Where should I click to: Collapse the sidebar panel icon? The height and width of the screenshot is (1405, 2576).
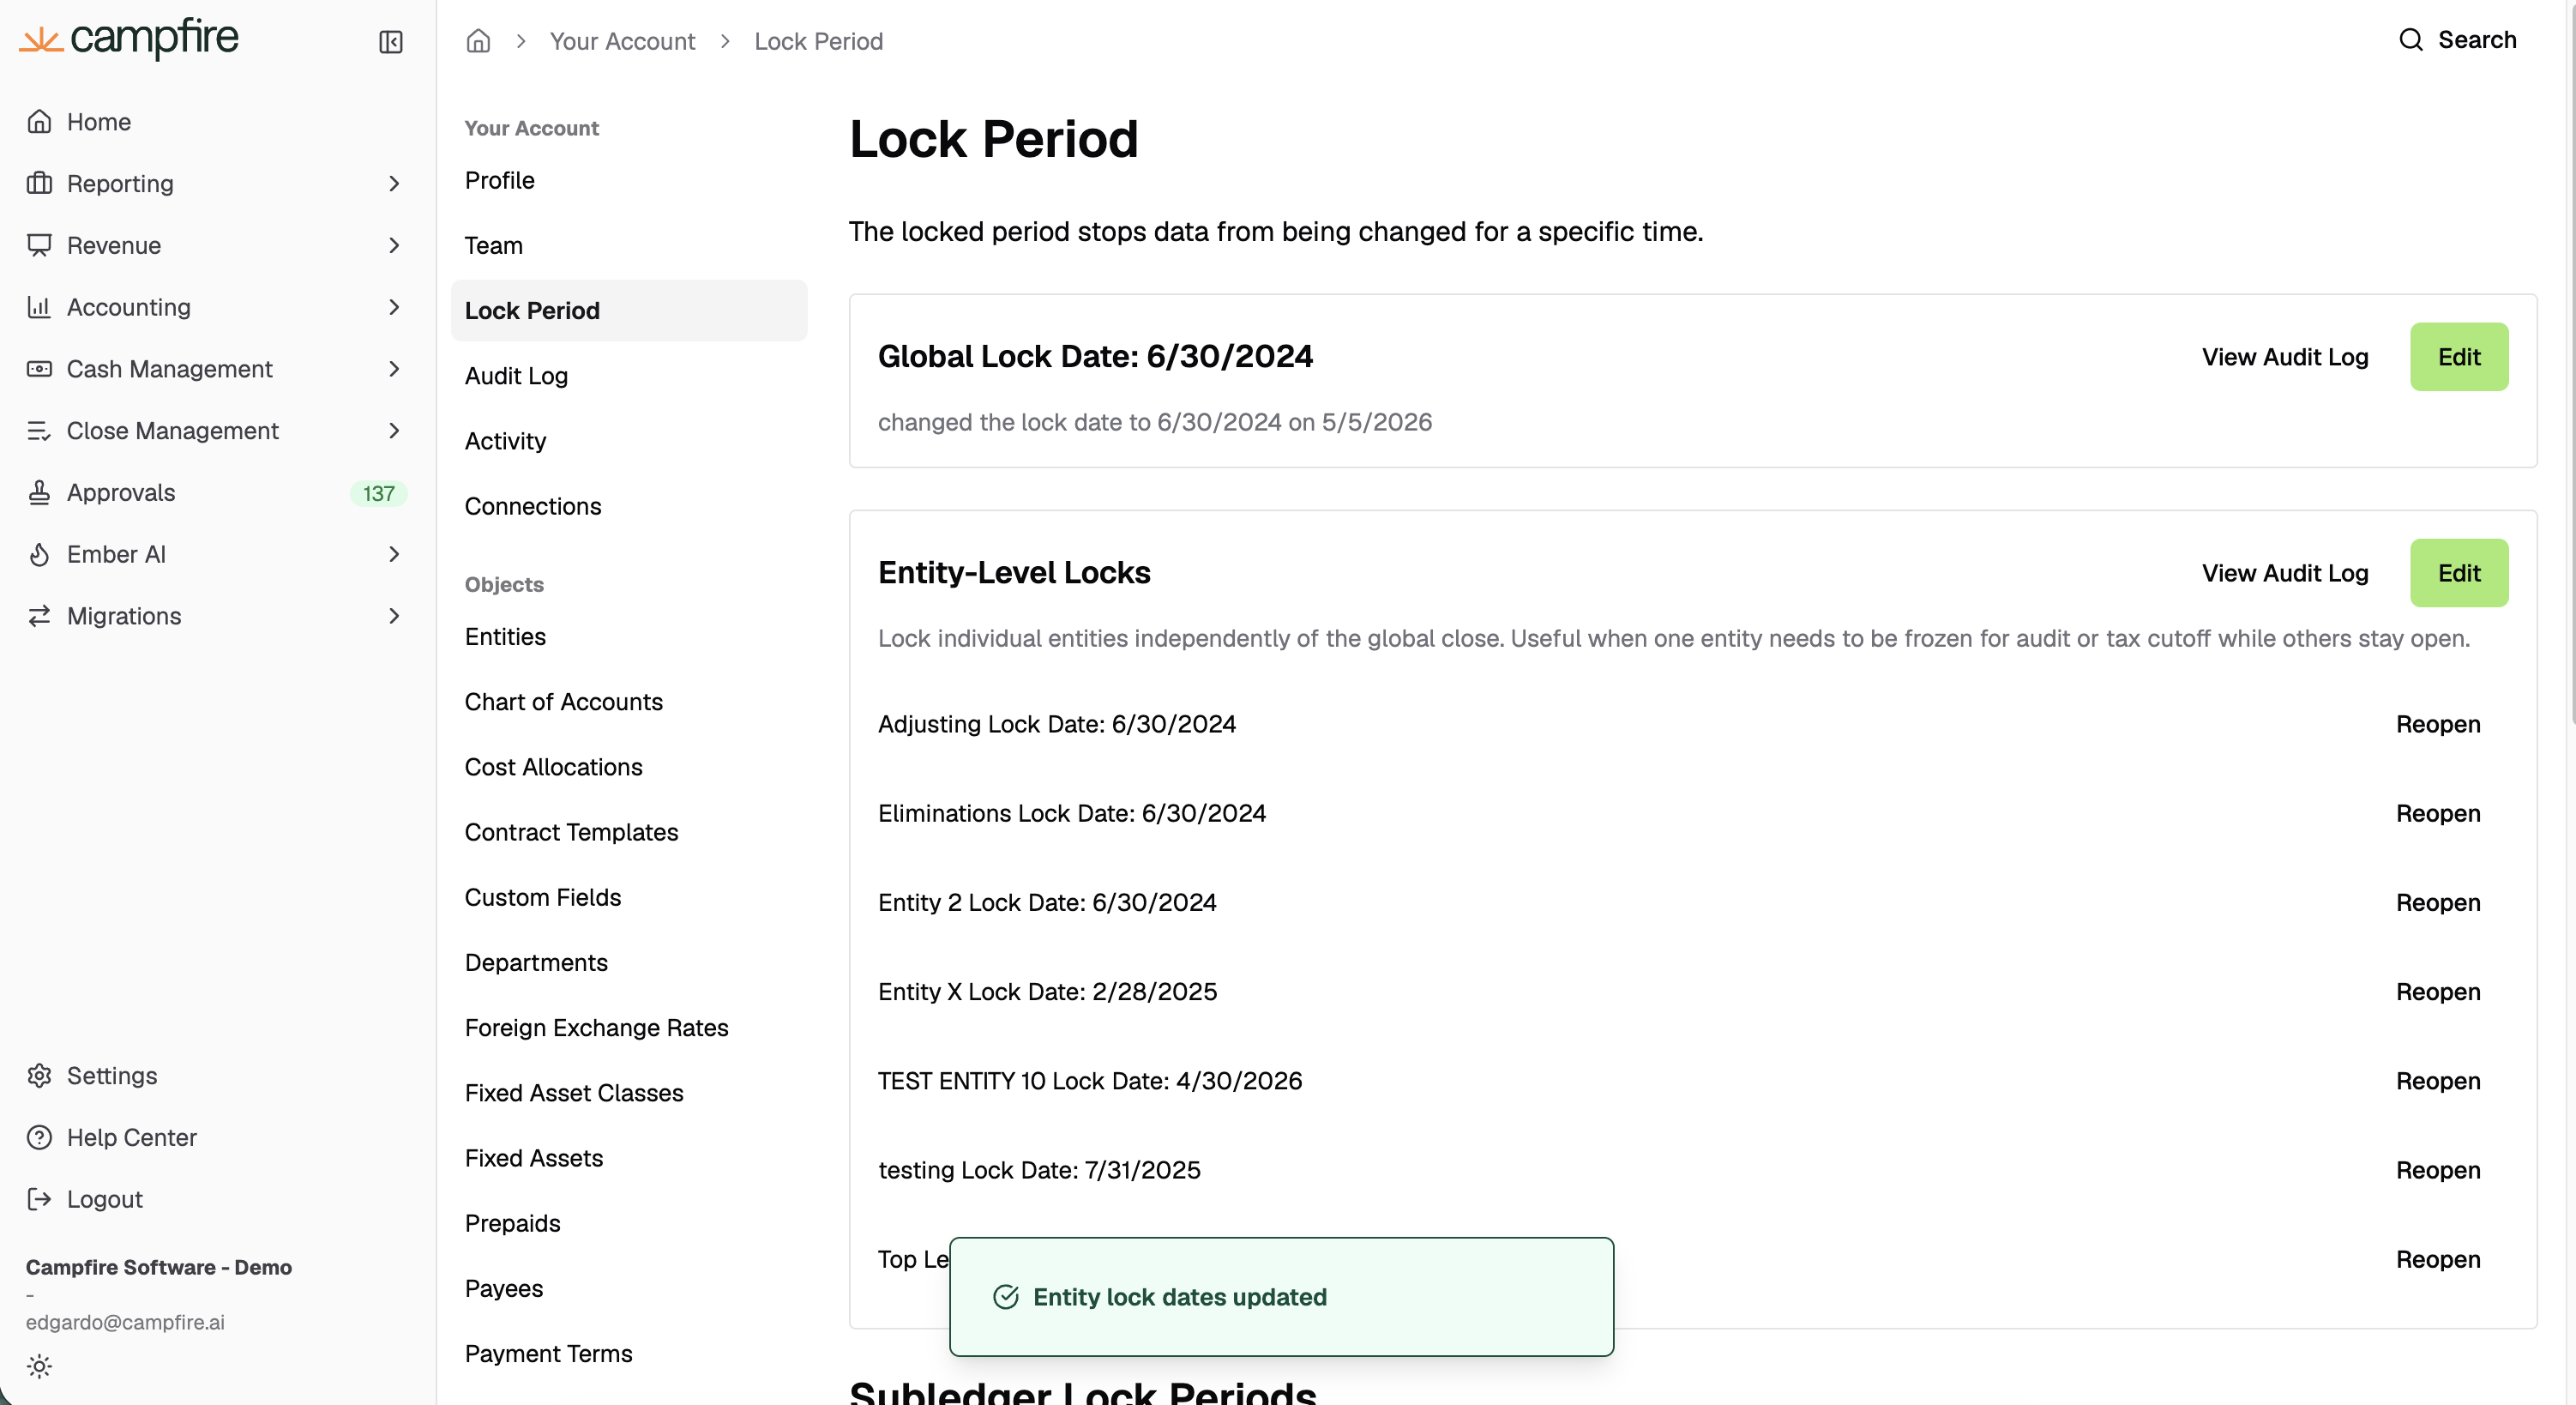click(x=391, y=42)
